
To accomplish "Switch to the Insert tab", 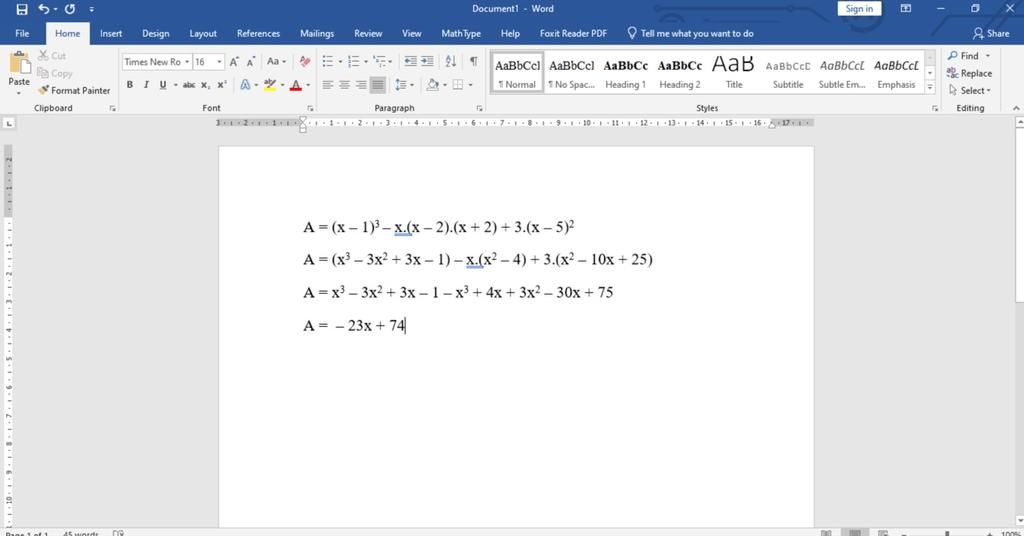I will pos(111,33).
